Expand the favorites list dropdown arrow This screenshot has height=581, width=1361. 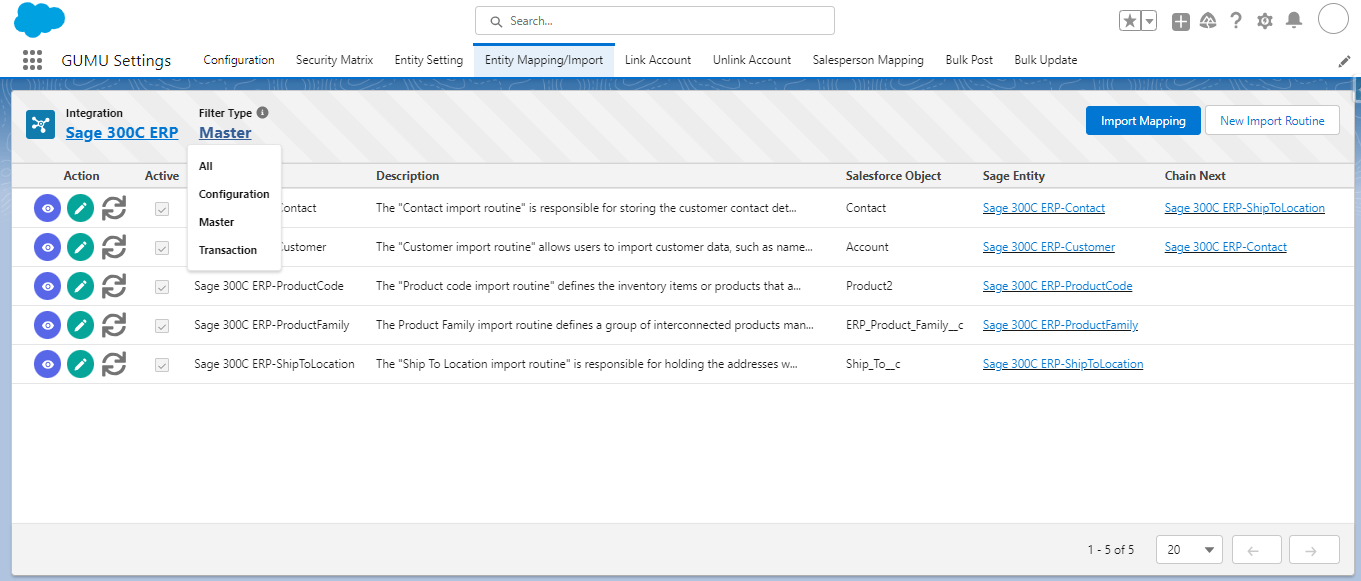(1149, 21)
